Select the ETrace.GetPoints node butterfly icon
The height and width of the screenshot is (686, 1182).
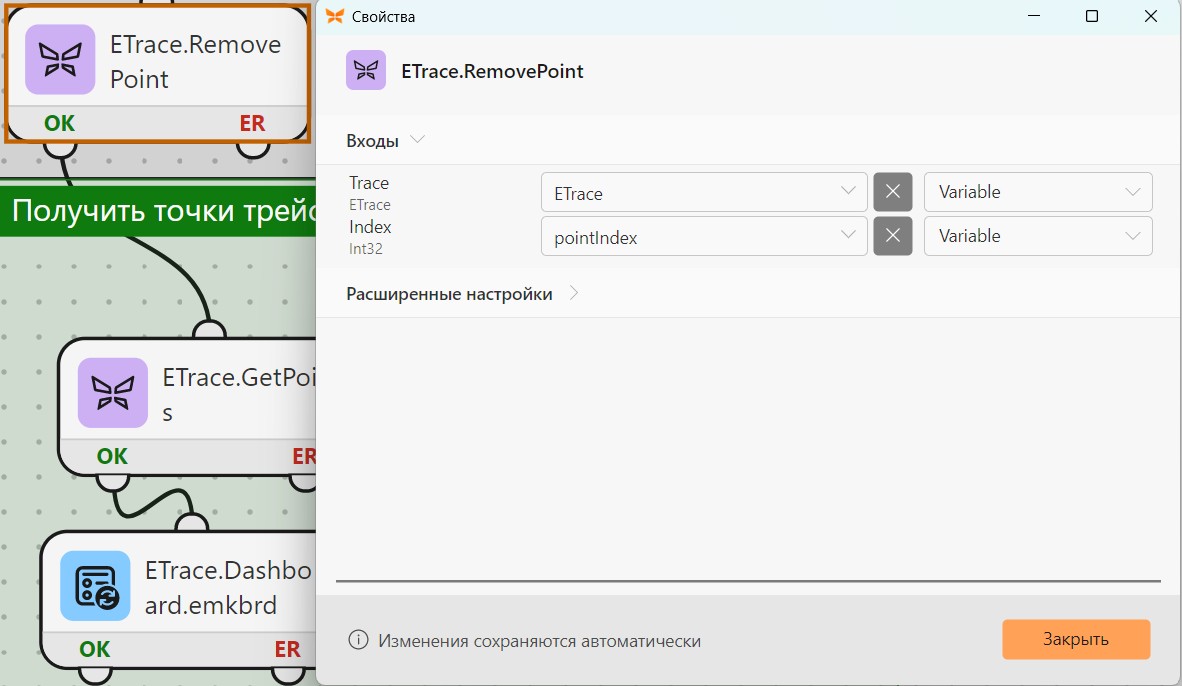coord(113,393)
